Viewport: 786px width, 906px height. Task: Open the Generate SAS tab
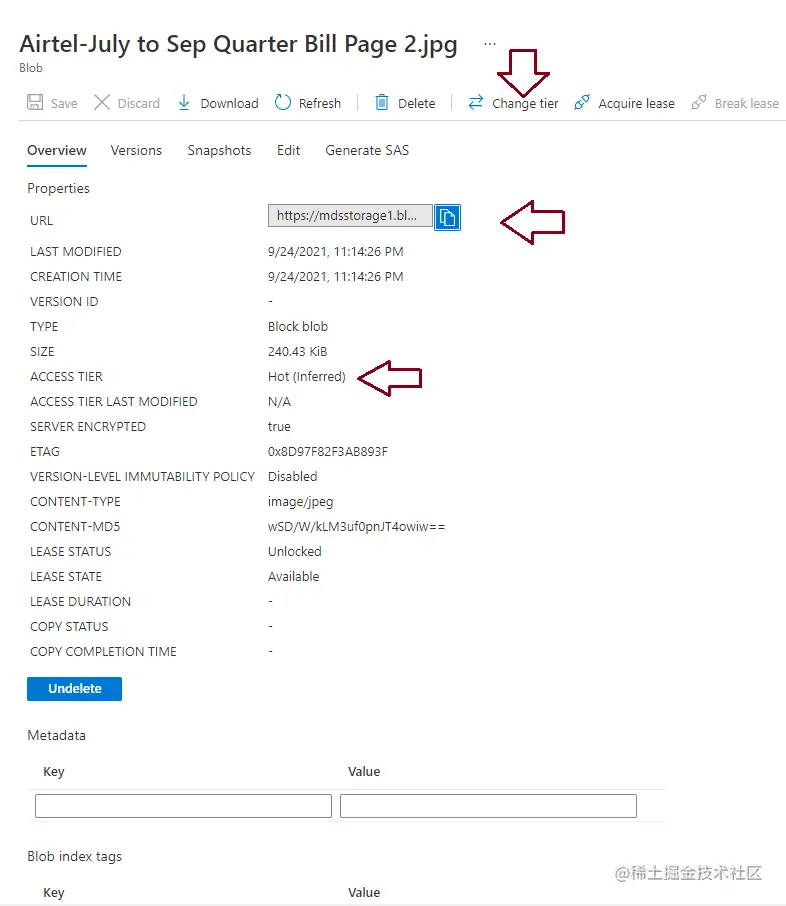point(367,150)
